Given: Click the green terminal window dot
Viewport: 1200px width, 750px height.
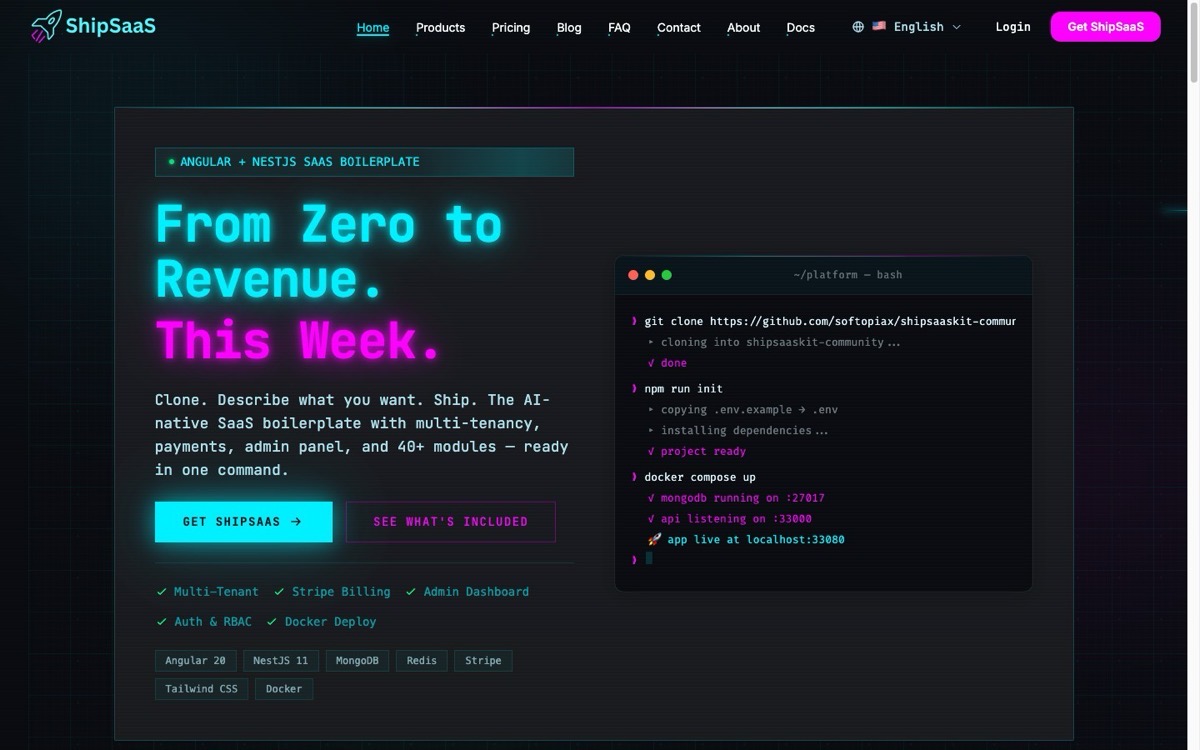Looking at the screenshot, I should [x=667, y=275].
